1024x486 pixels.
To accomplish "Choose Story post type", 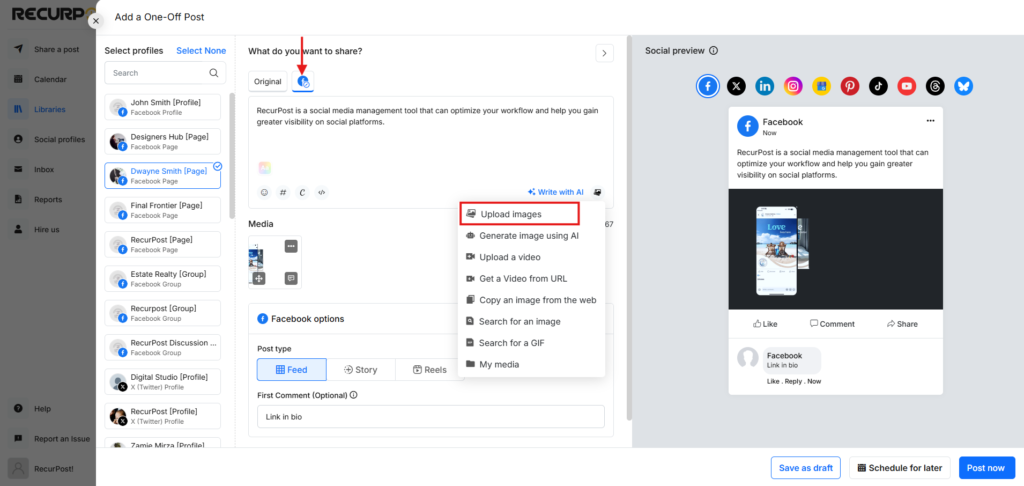I will pyautogui.click(x=360, y=370).
